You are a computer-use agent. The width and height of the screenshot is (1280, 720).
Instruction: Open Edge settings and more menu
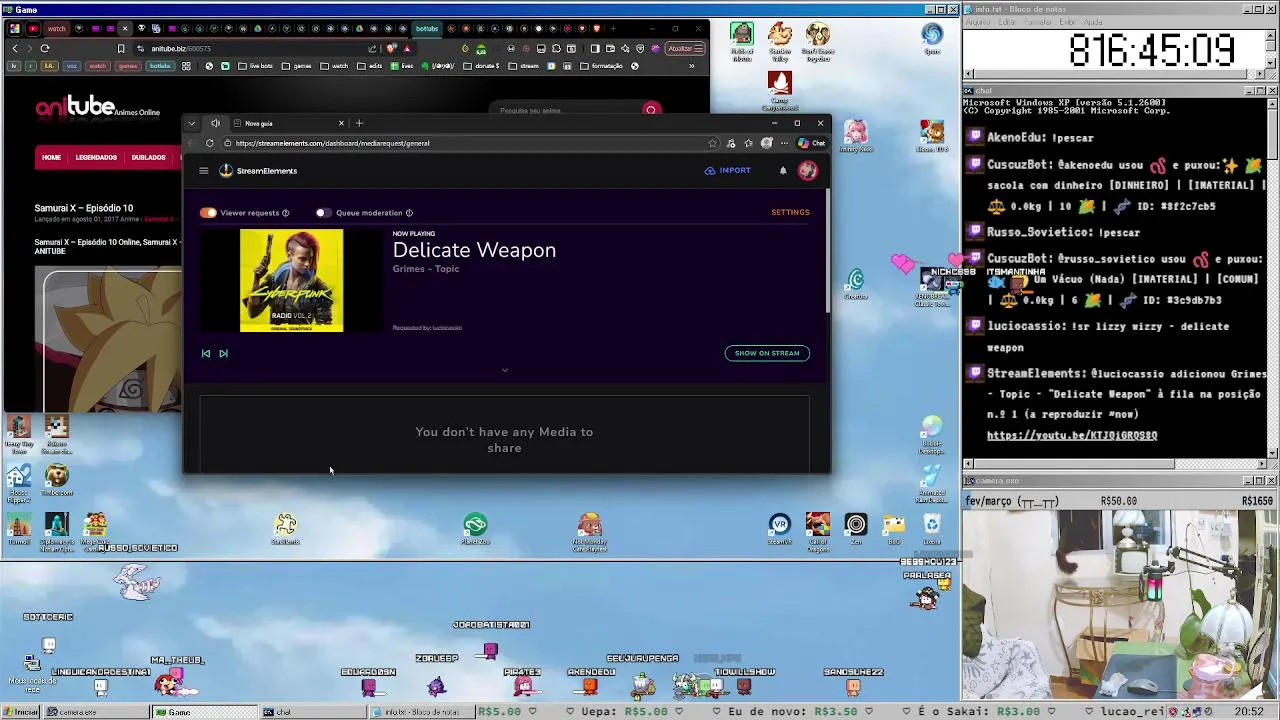[x=784, y=143]
